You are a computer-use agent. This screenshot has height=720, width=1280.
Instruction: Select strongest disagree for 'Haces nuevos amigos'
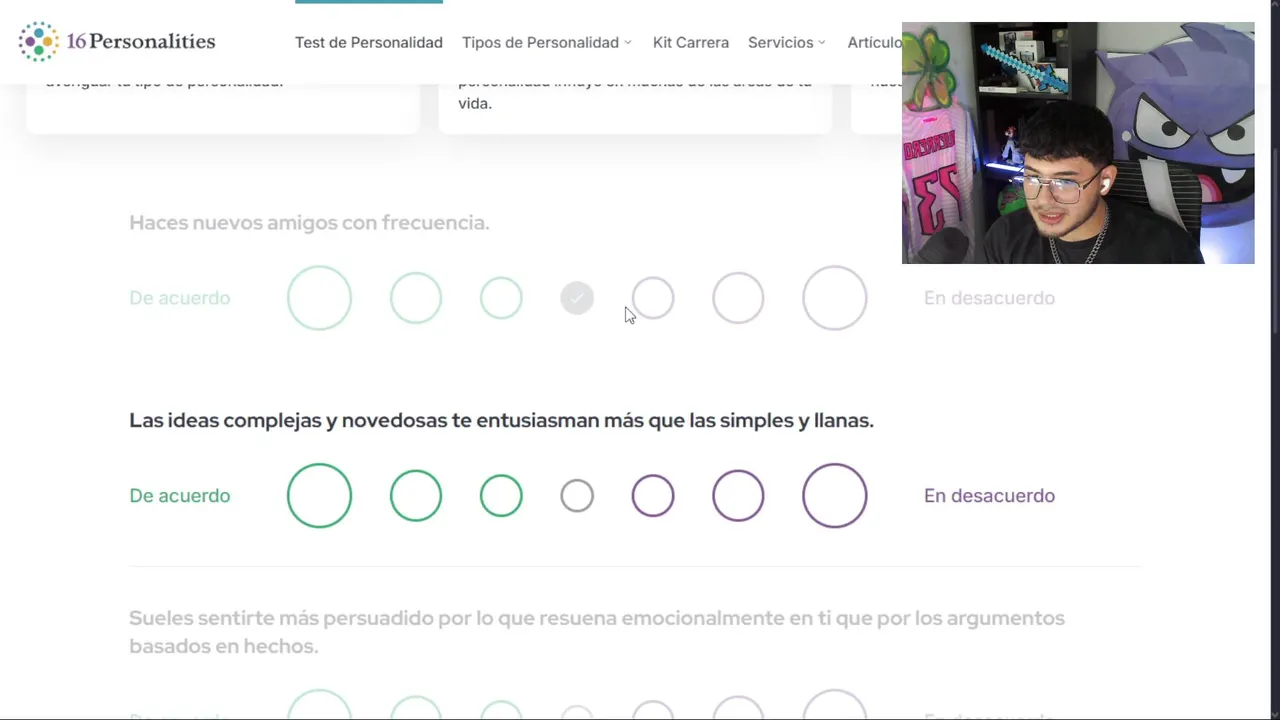(835, 298)
